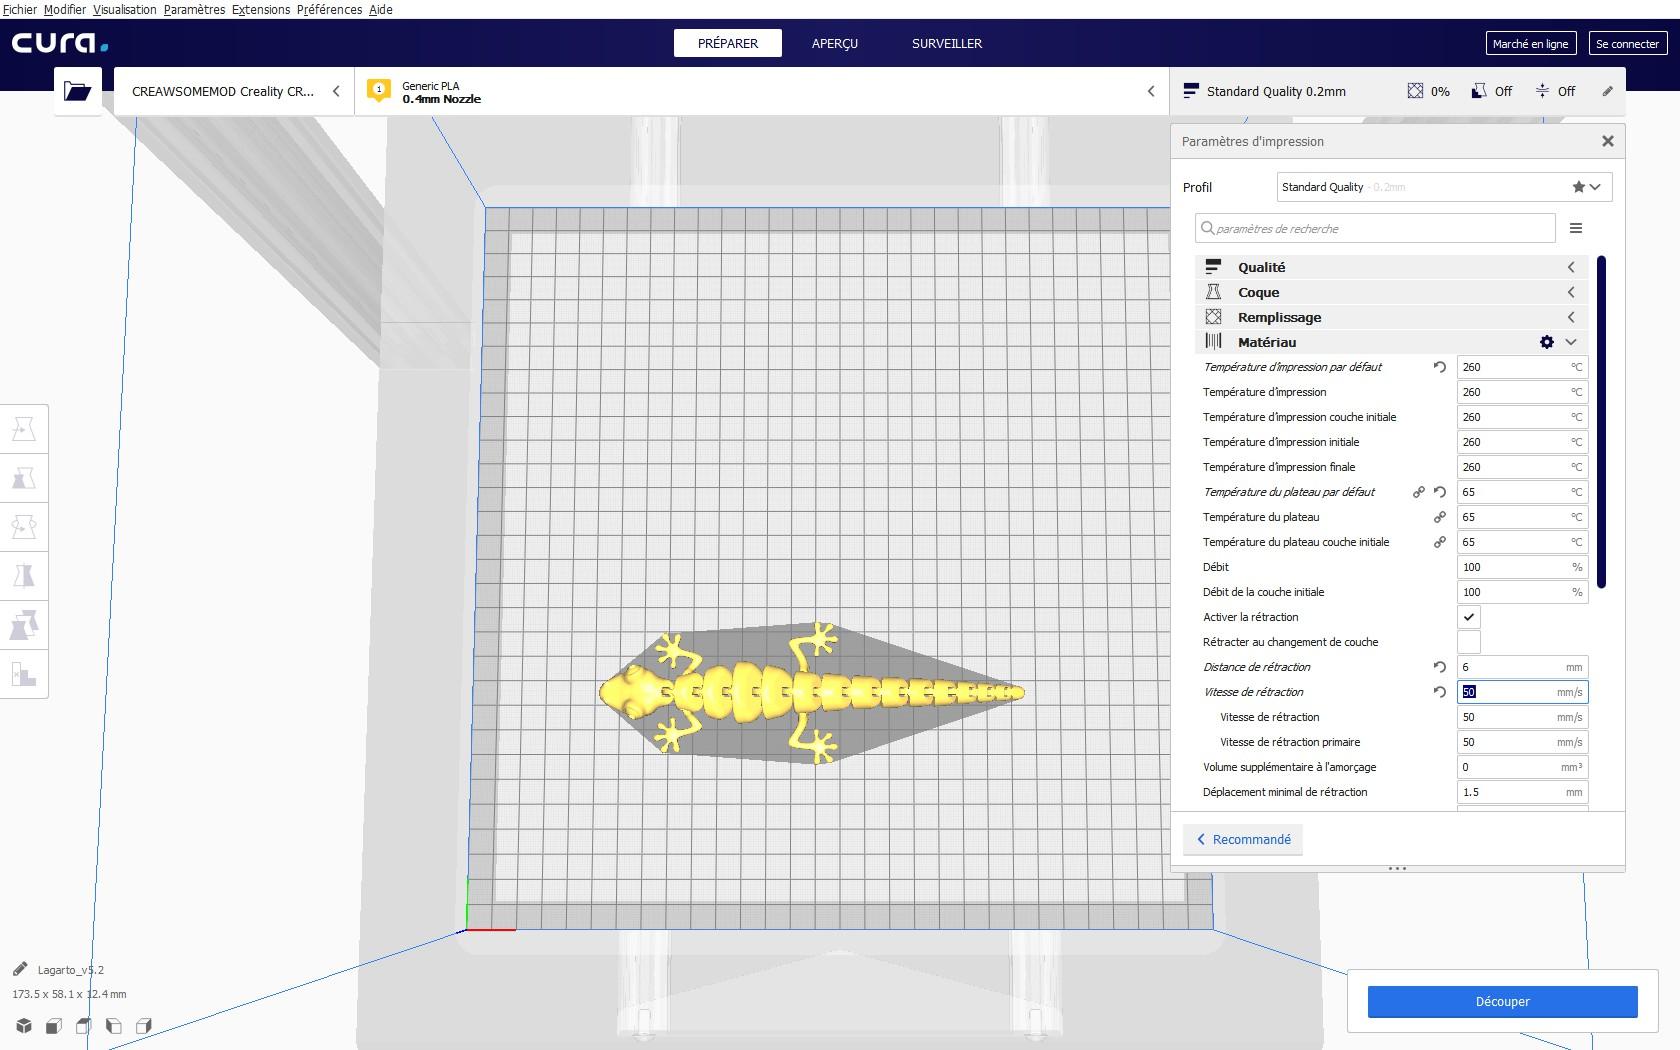Expand the Qualité settings section
The image size is (1680, 1050).
point(1390,267)
